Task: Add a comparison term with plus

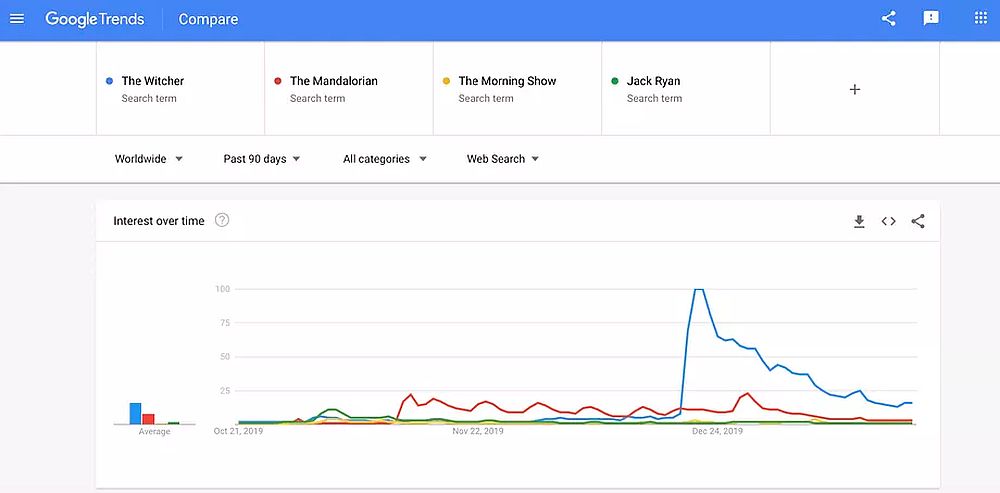Action: 854,89
